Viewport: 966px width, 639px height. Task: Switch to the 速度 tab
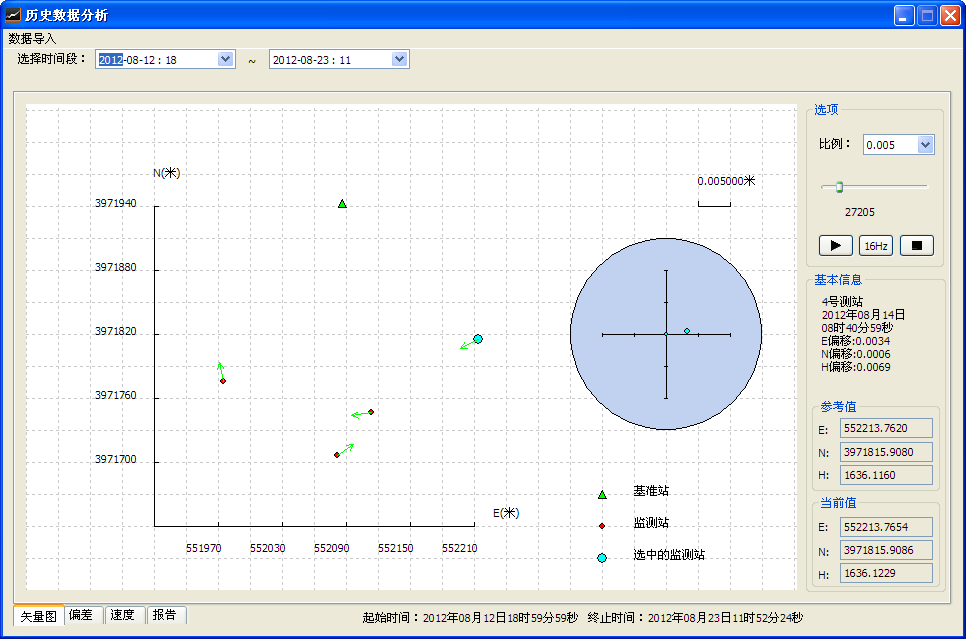coord(123,615)
